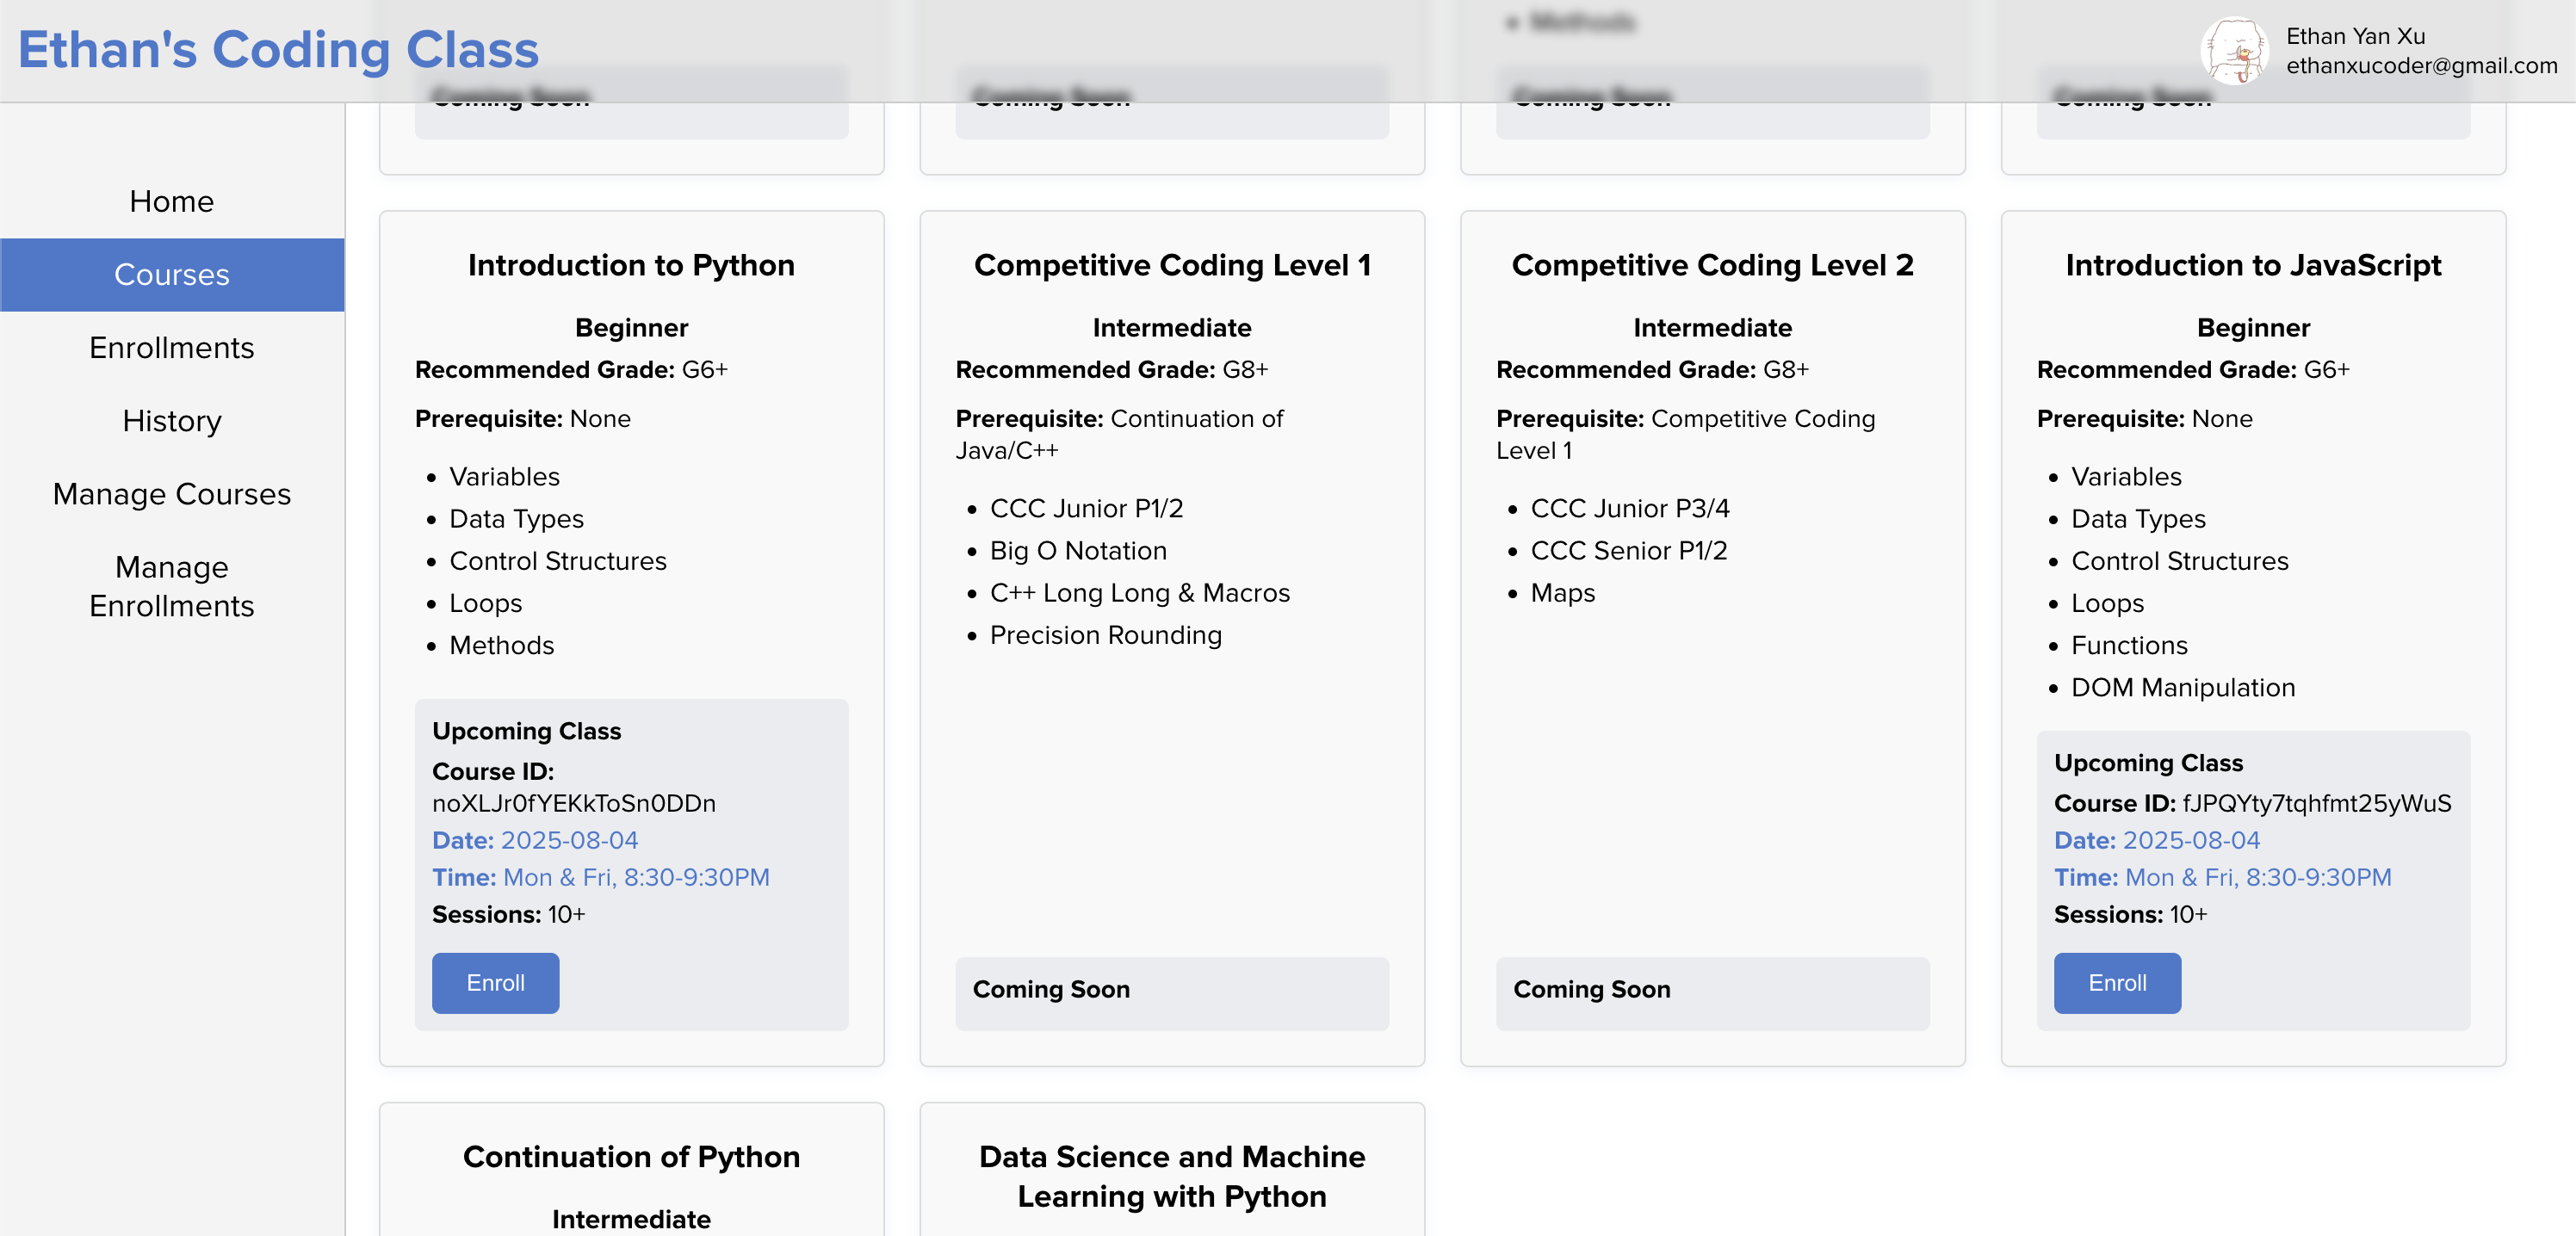Screen dimensions: 2576x1236
Task: Click the Python class time Mon & Fri
Action: 600,877
